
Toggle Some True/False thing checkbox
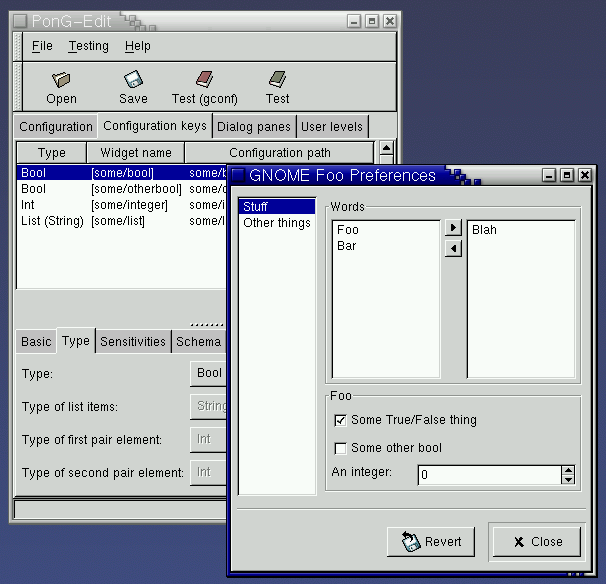coord(340,420)
